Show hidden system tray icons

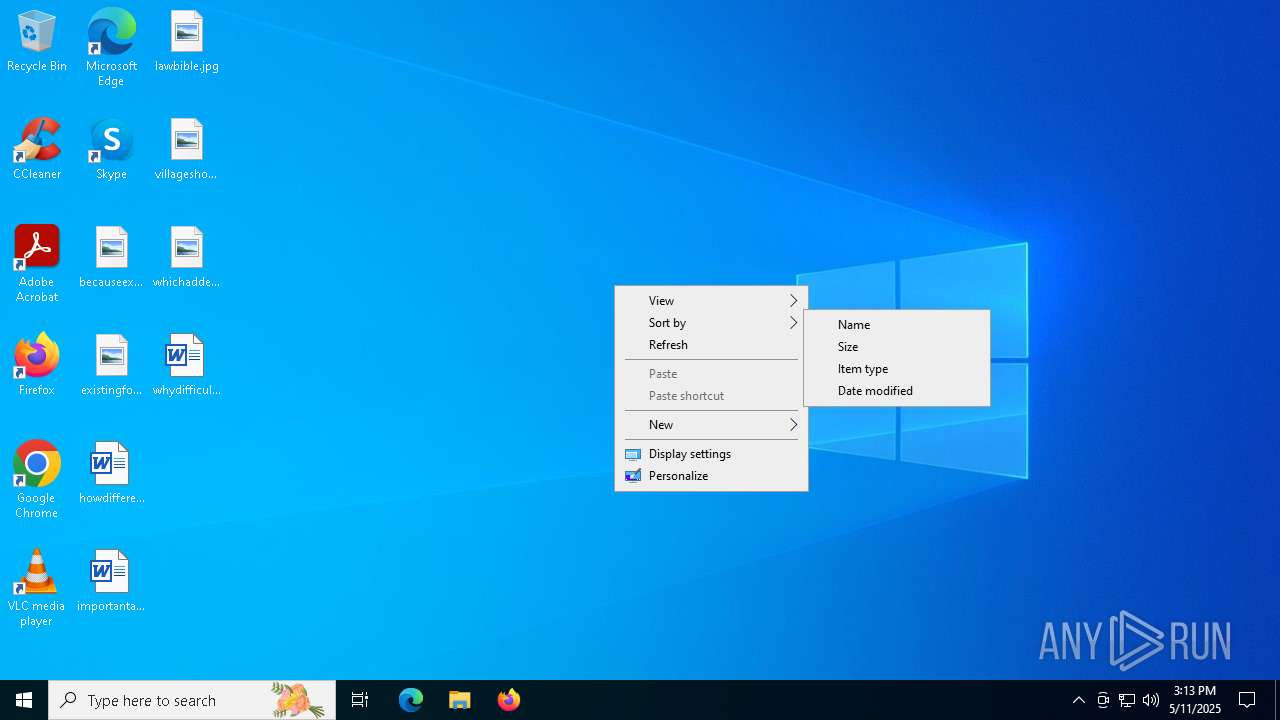[1079, 700]
